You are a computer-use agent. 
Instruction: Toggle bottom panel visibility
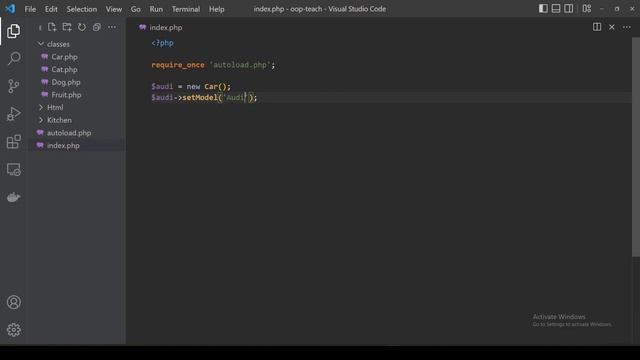pos(556,9)
